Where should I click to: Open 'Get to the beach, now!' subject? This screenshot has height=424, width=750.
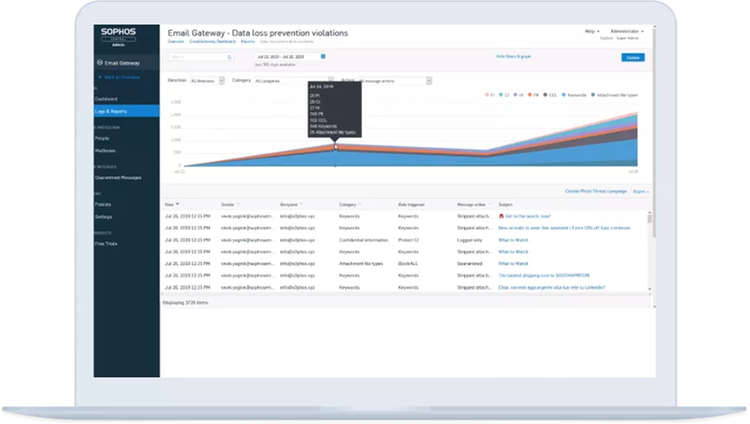click(x=528, y=216)
